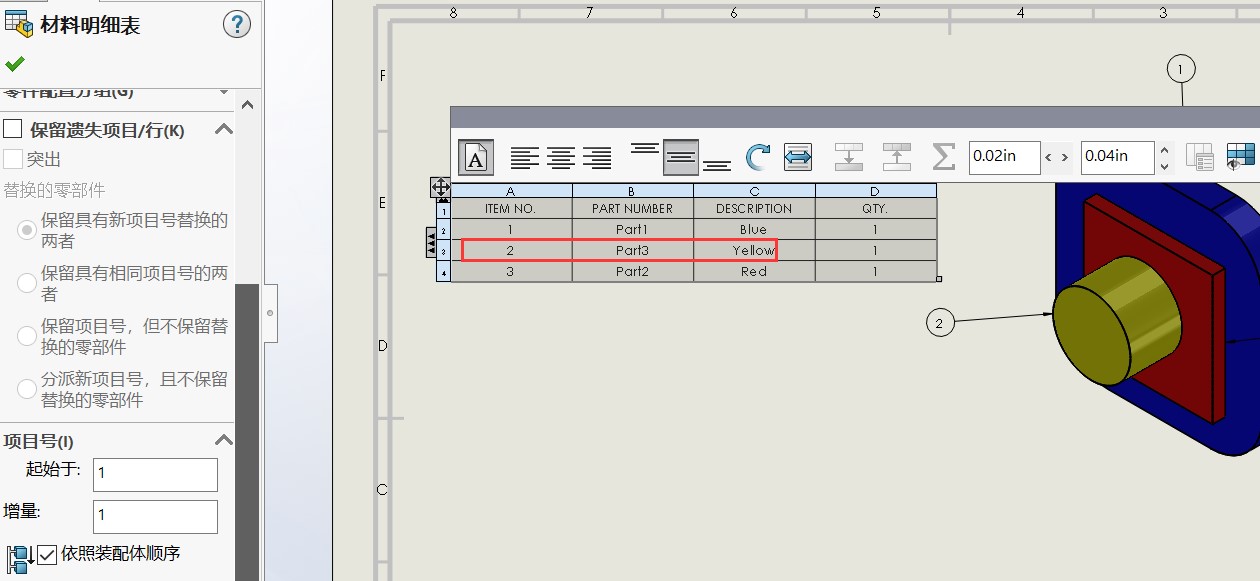Click the fit text width icon
Viewport: 1260px width, 581px height.
(797, 157)
